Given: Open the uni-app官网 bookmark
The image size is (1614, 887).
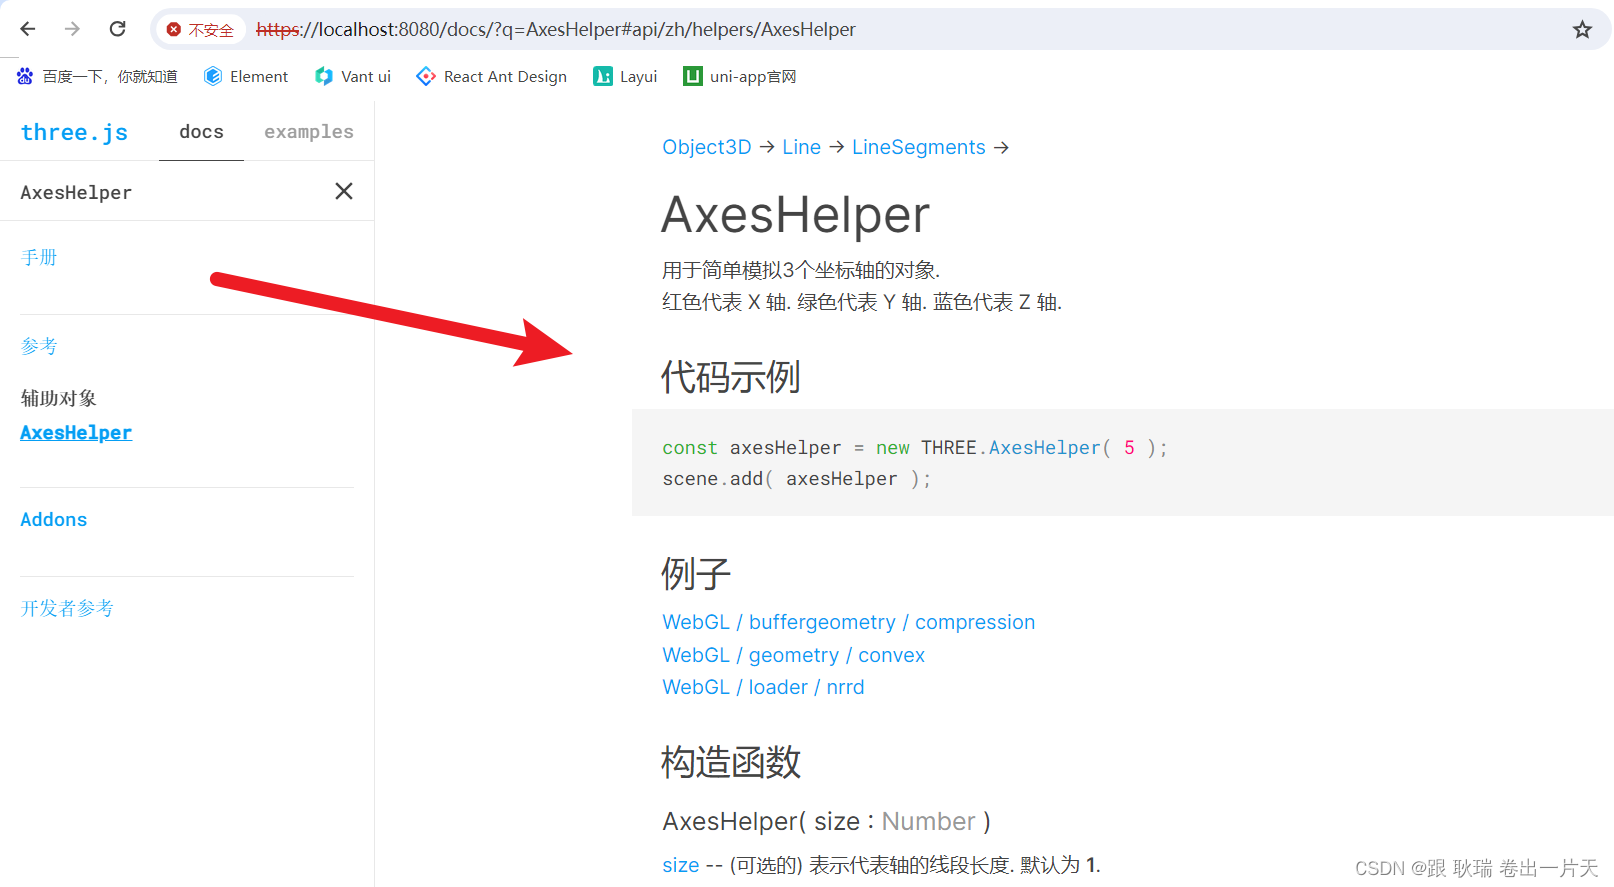Looking at the screenshot, I should (740, 76).
